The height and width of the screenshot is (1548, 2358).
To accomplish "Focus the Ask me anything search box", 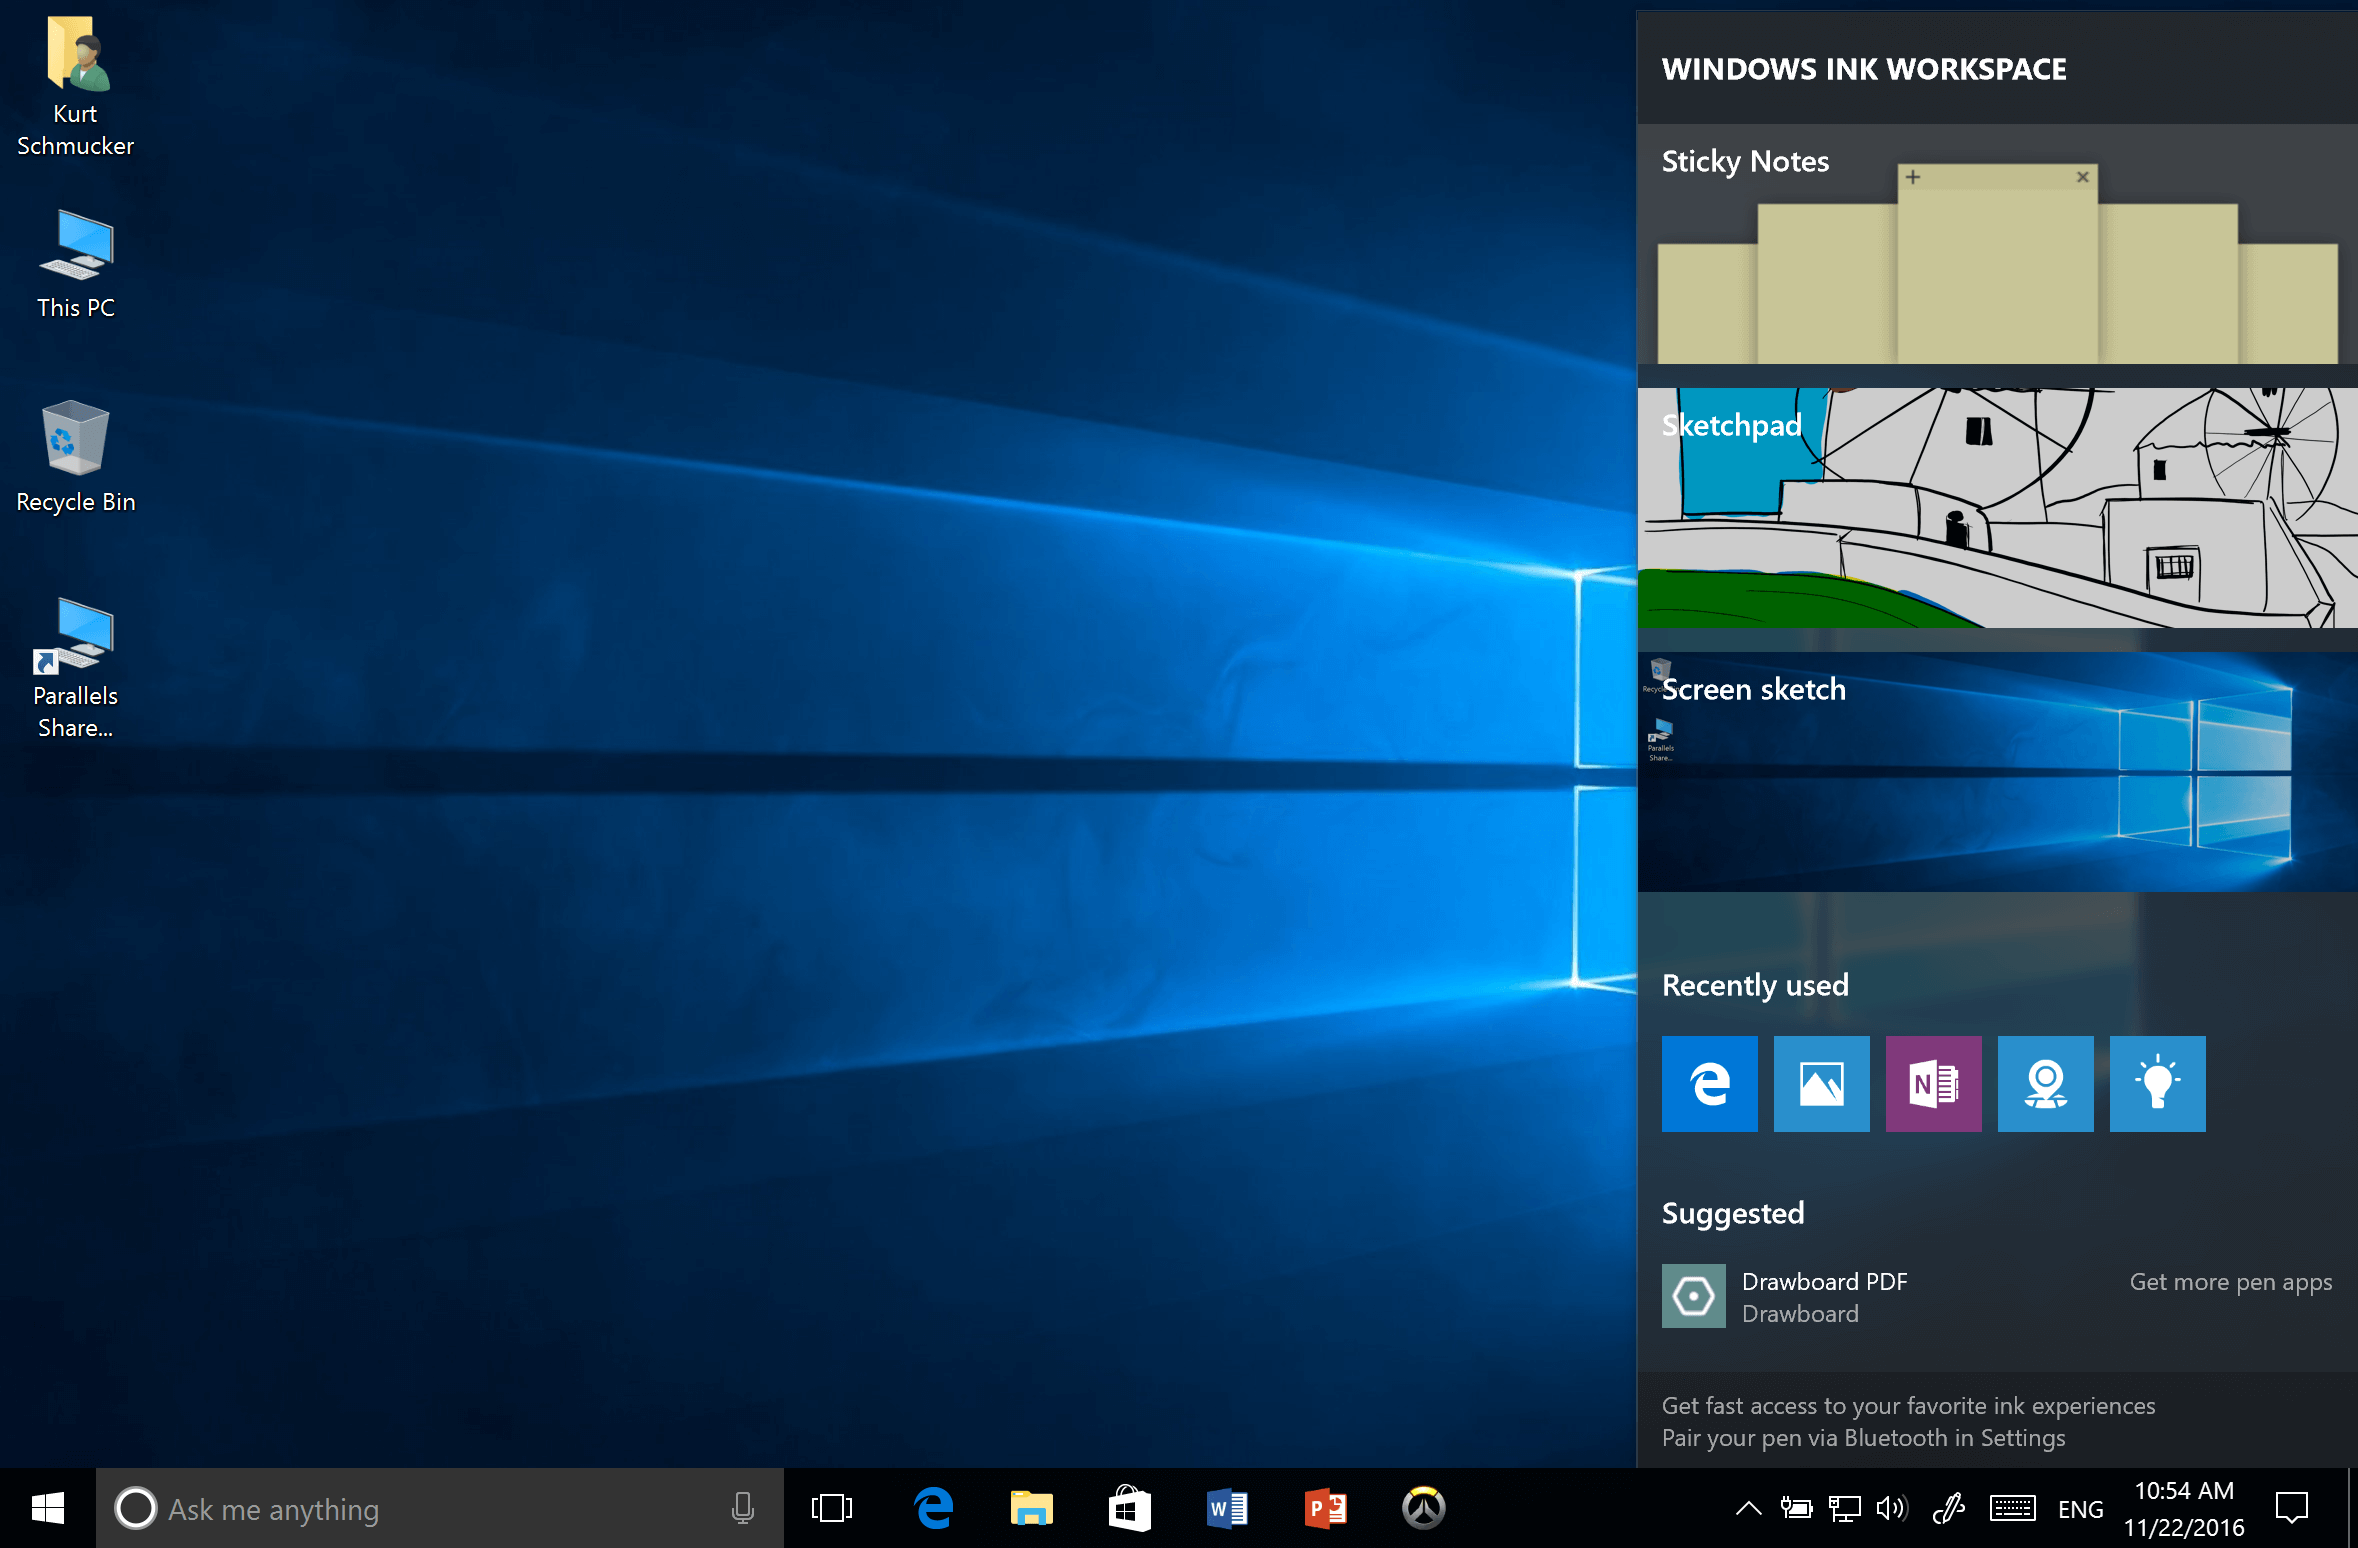I will click(x=440, y=1508).
